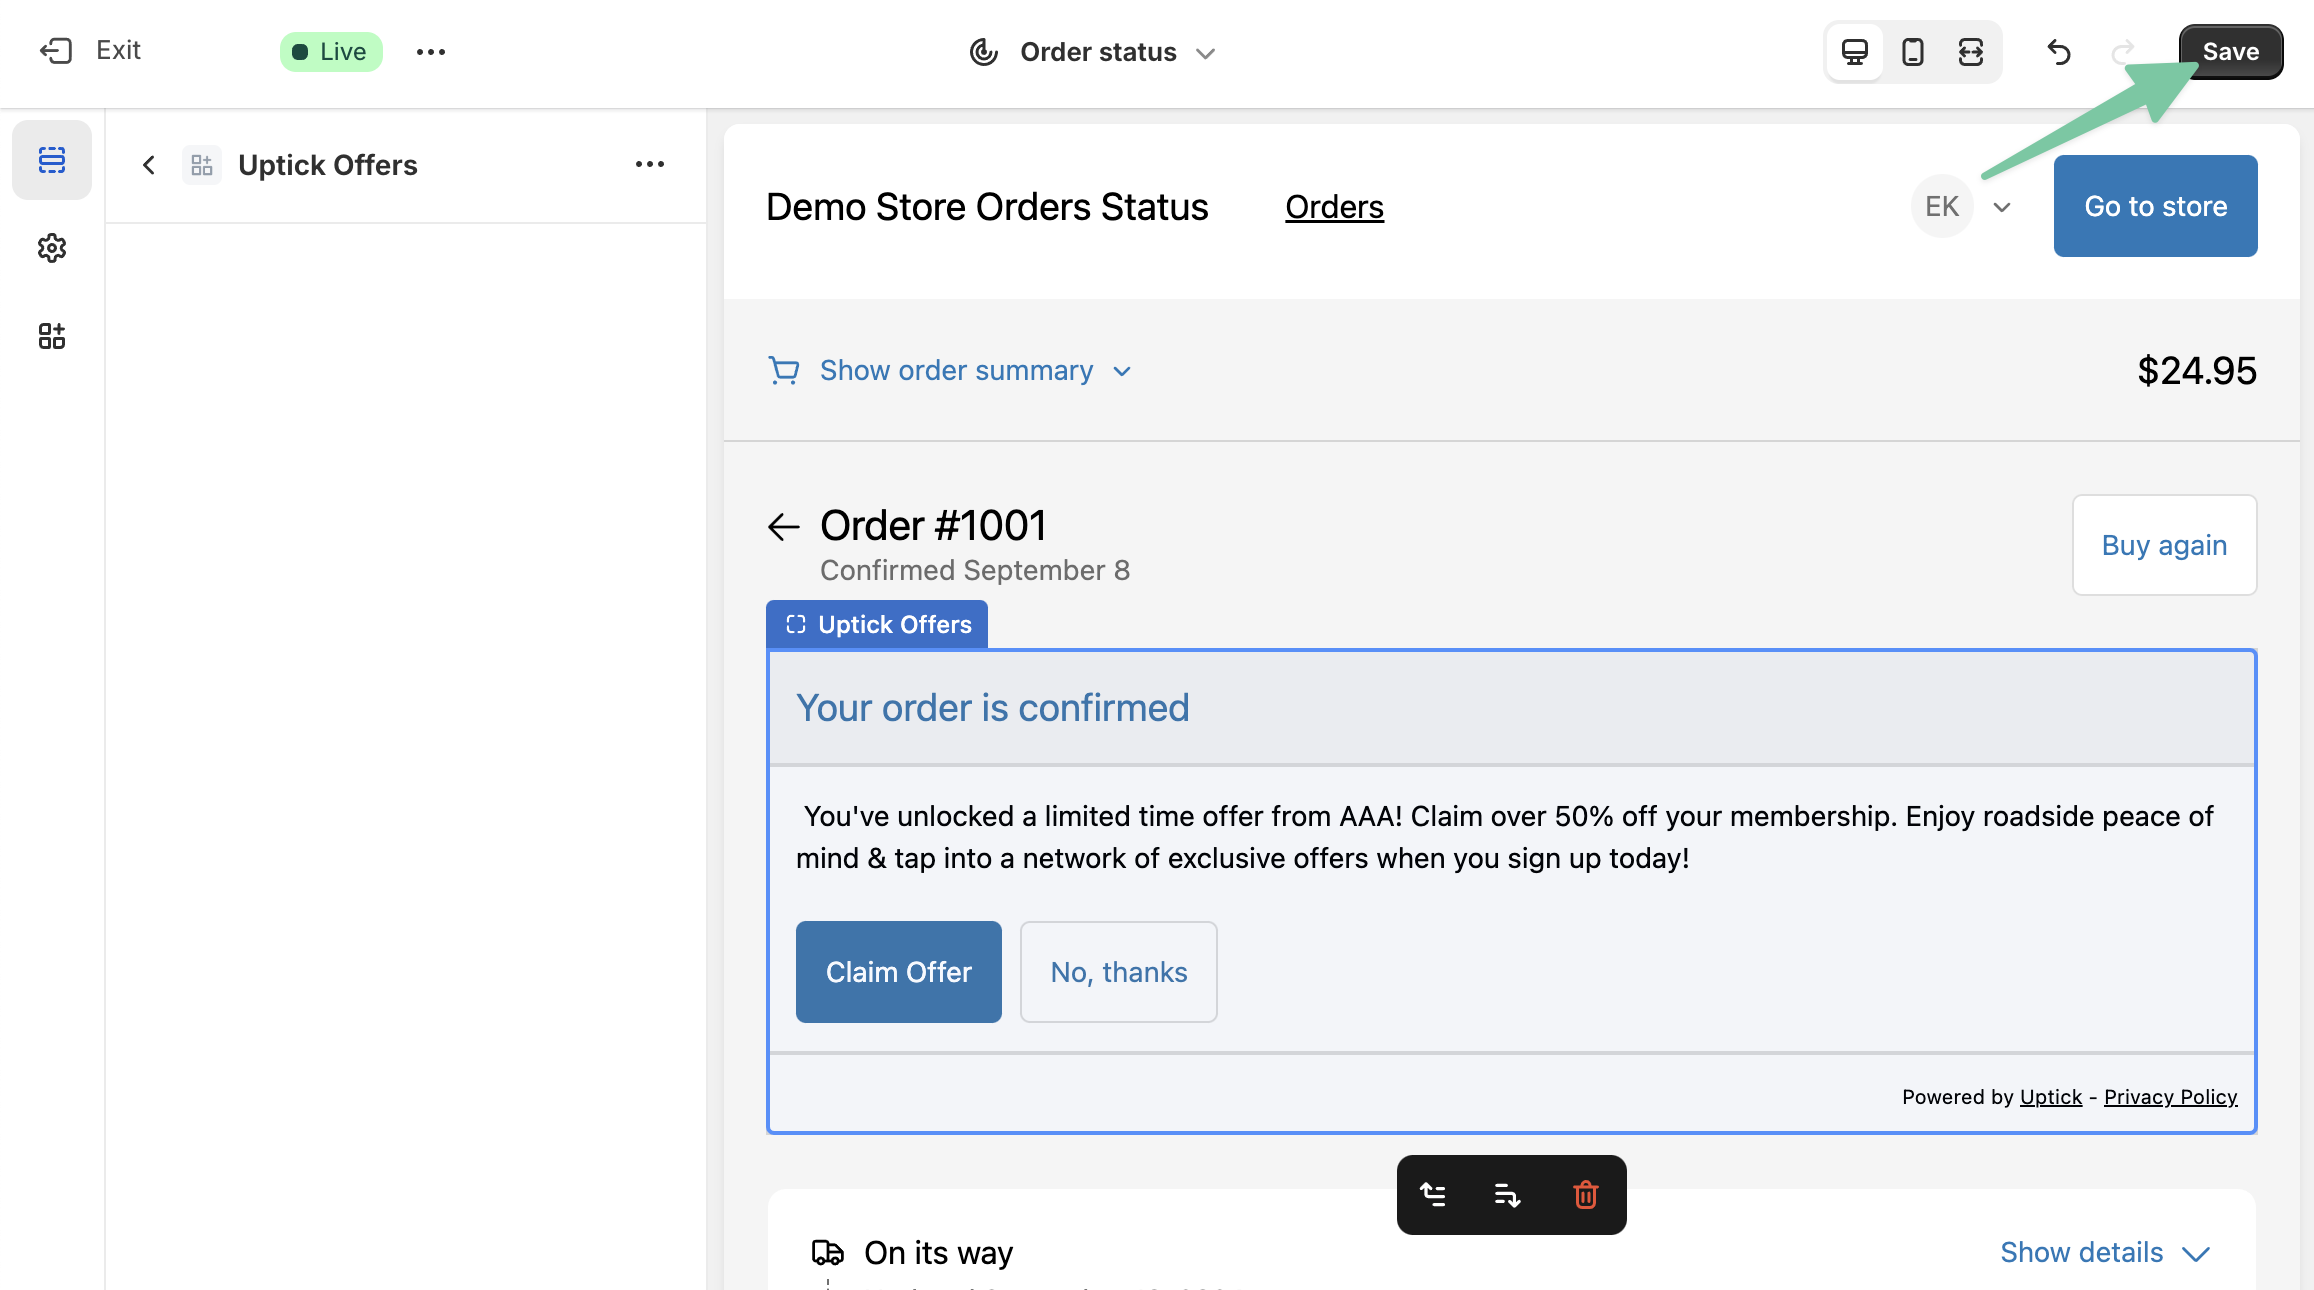Image resolution: width=2314 pixels, height=1290 pixels.
Task: Open the Apps sidebar panel
Action: (52, 336)
